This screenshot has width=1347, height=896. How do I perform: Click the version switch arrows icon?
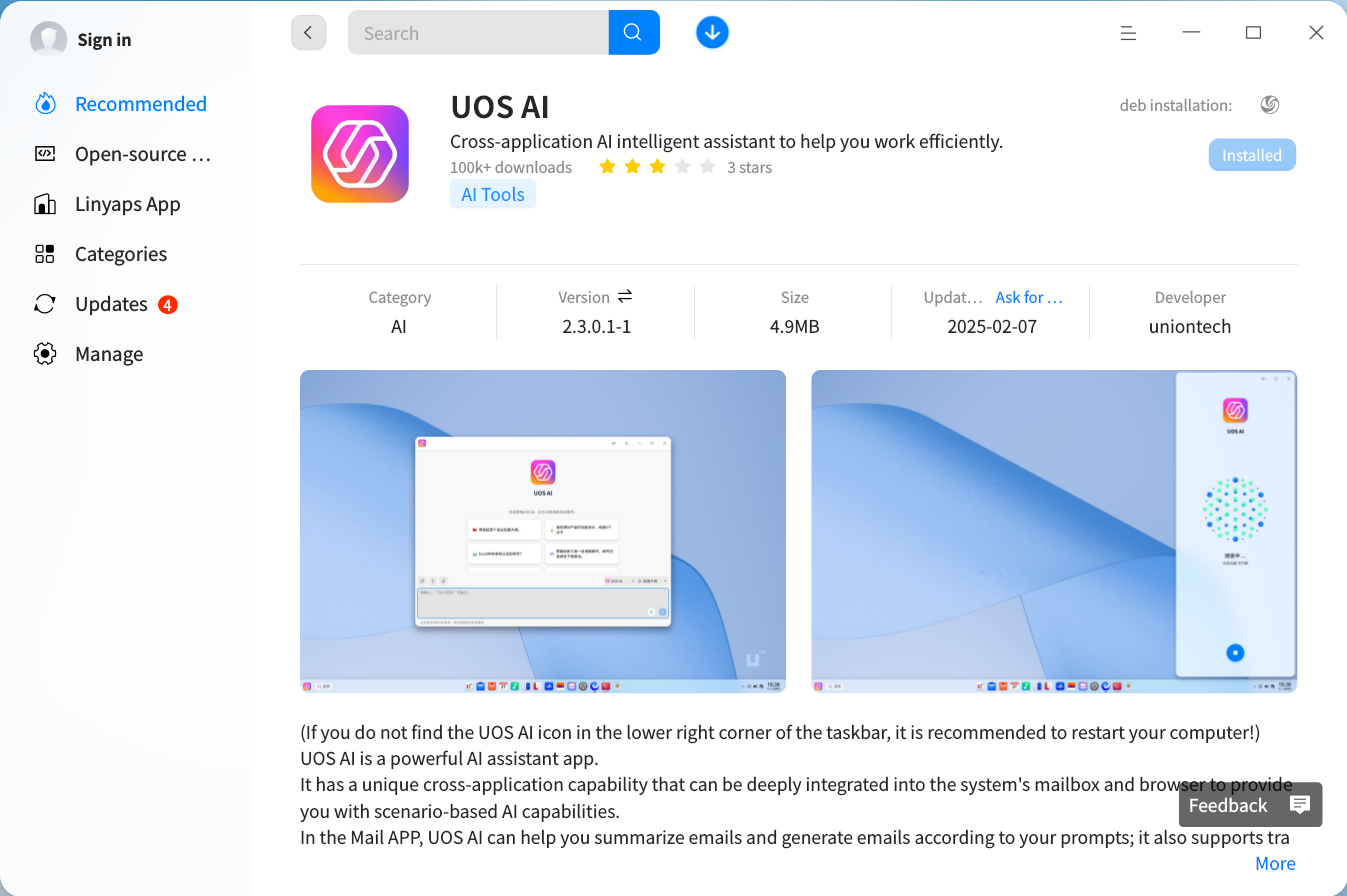[625, 297]
